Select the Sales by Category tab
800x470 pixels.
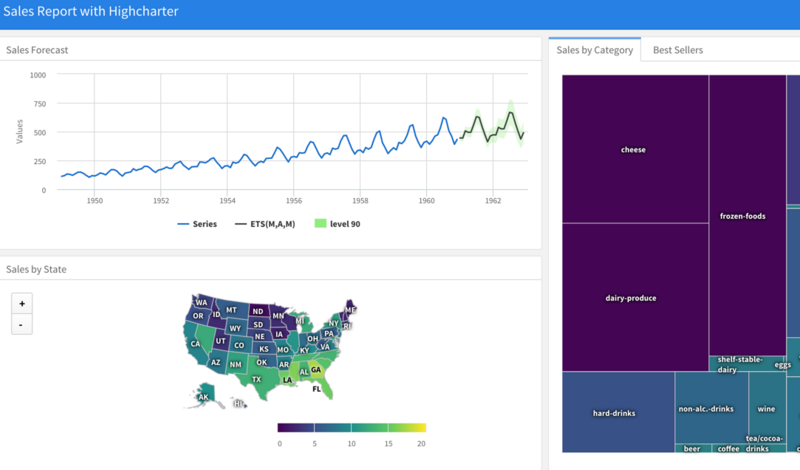click(594, 50)
